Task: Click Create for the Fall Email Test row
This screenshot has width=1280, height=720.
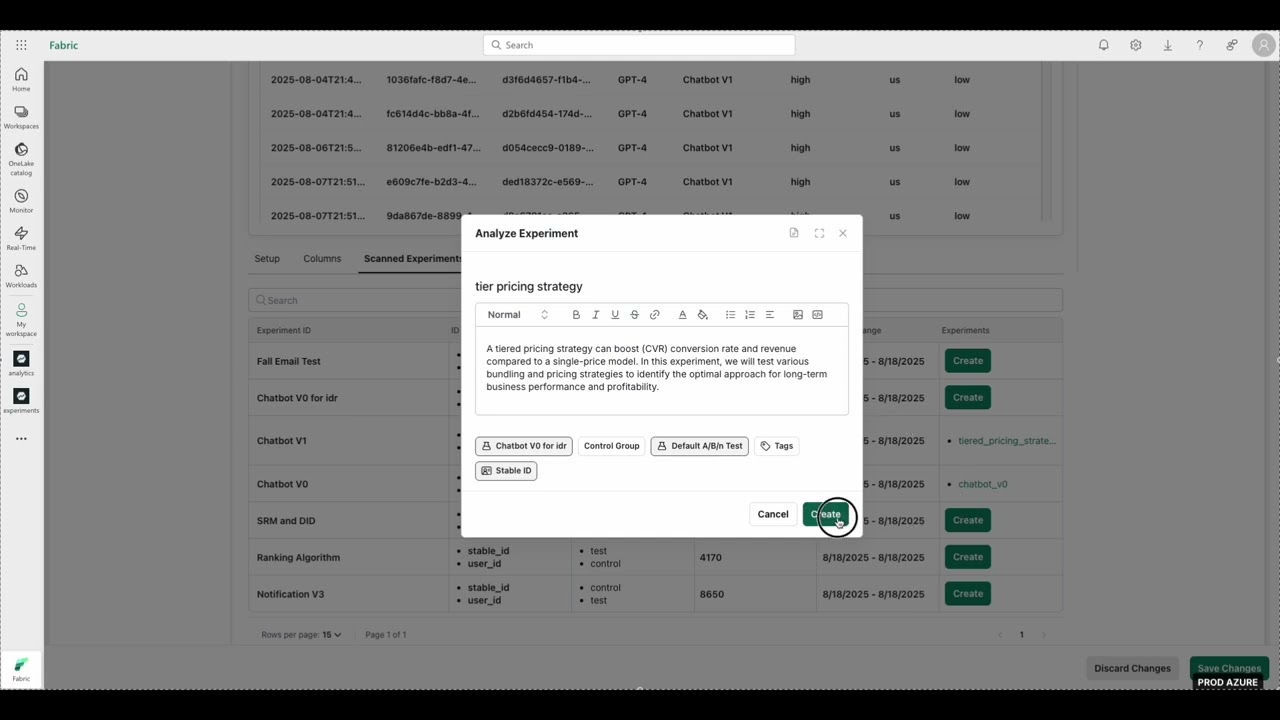Action: click(x=968, y=361)
